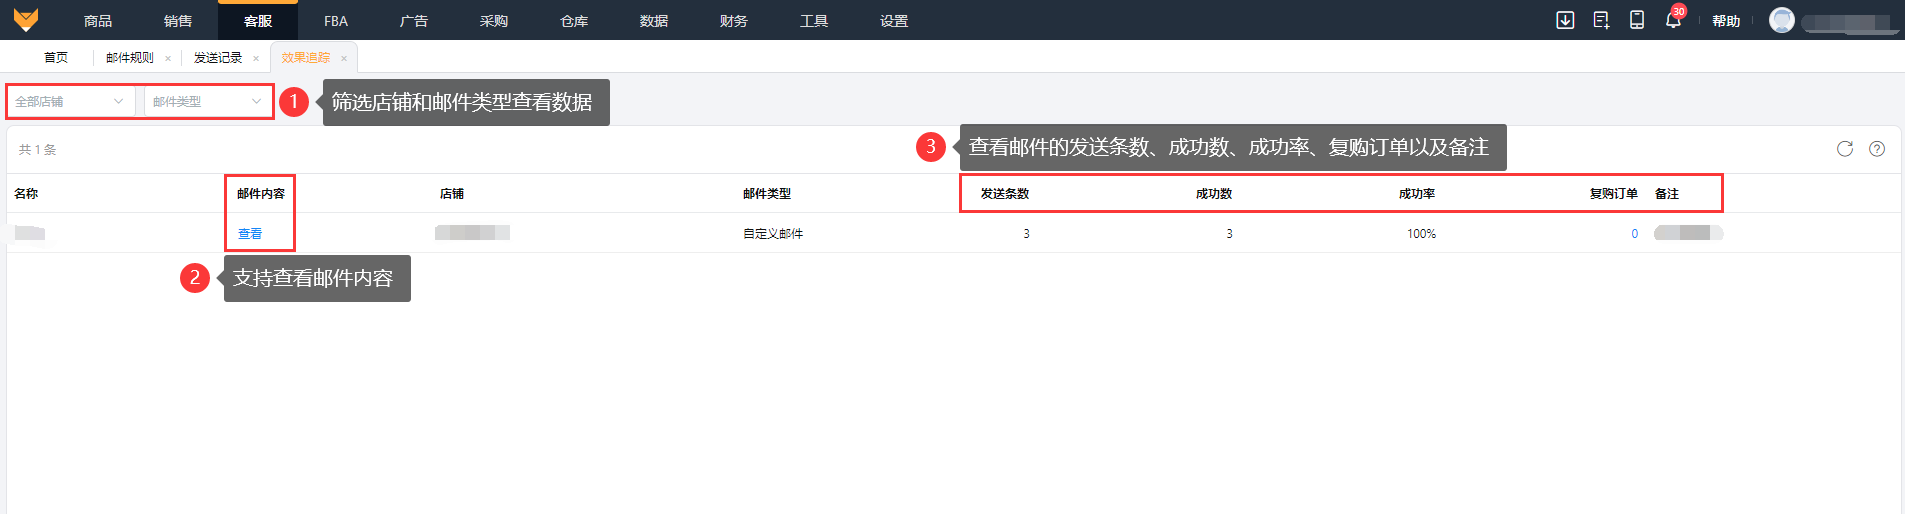Open the 仓库 menu
Viewport: 1905px width, 514px height.
[x=574, y=21]
